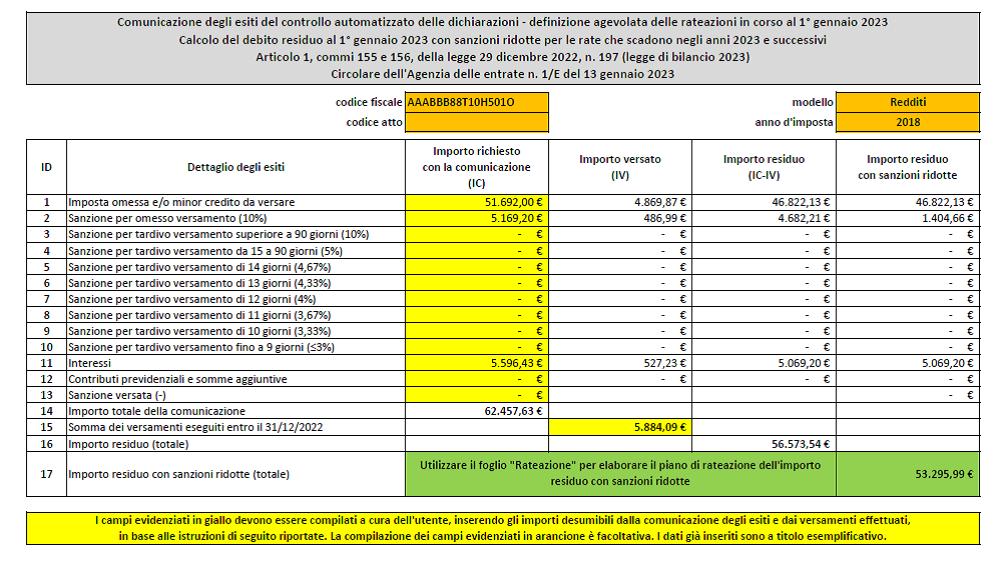Click the Dettaglio degli esiti column header

(236, 167)
